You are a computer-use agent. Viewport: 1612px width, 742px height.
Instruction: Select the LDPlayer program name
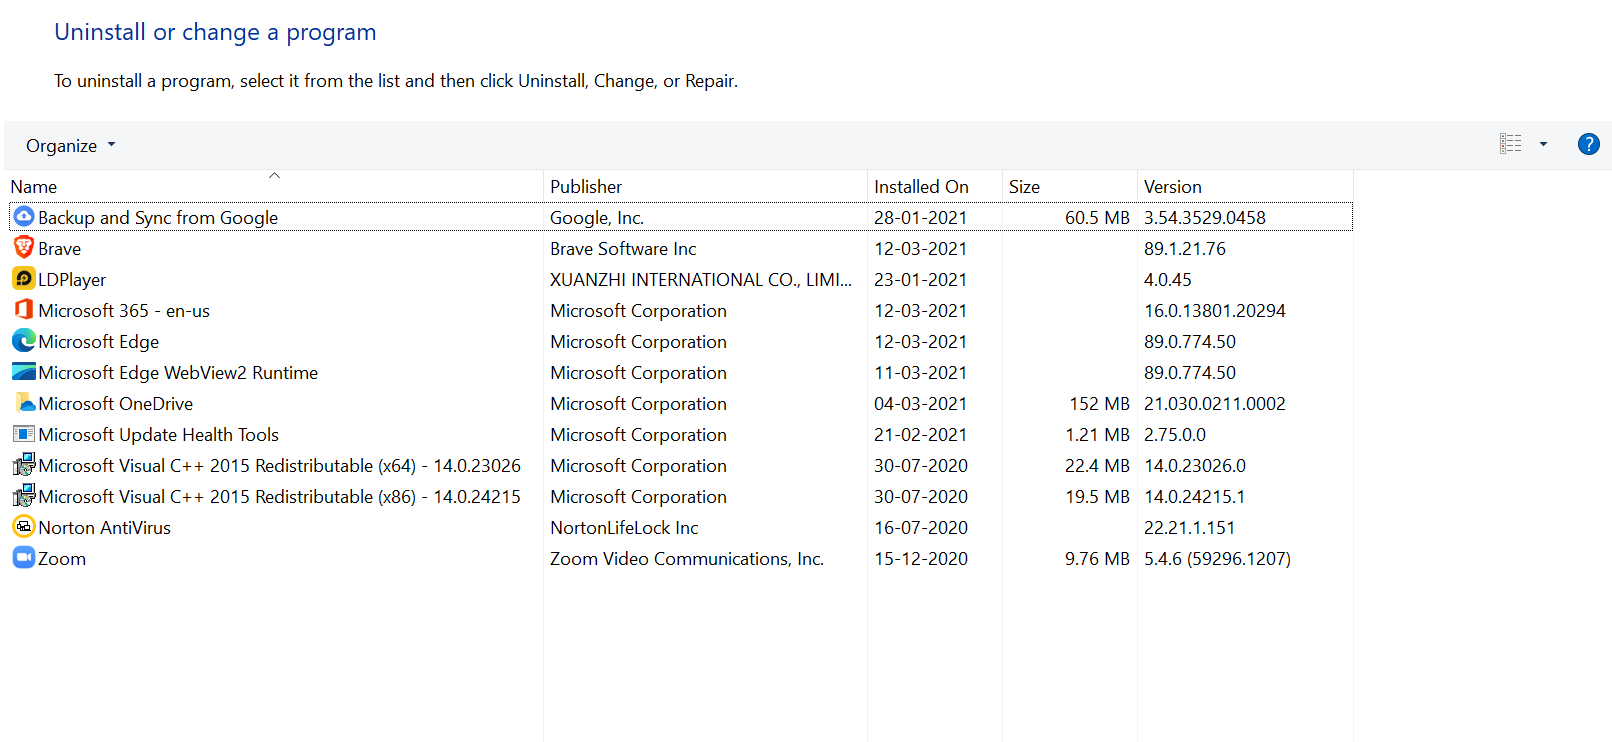(72, 280)
